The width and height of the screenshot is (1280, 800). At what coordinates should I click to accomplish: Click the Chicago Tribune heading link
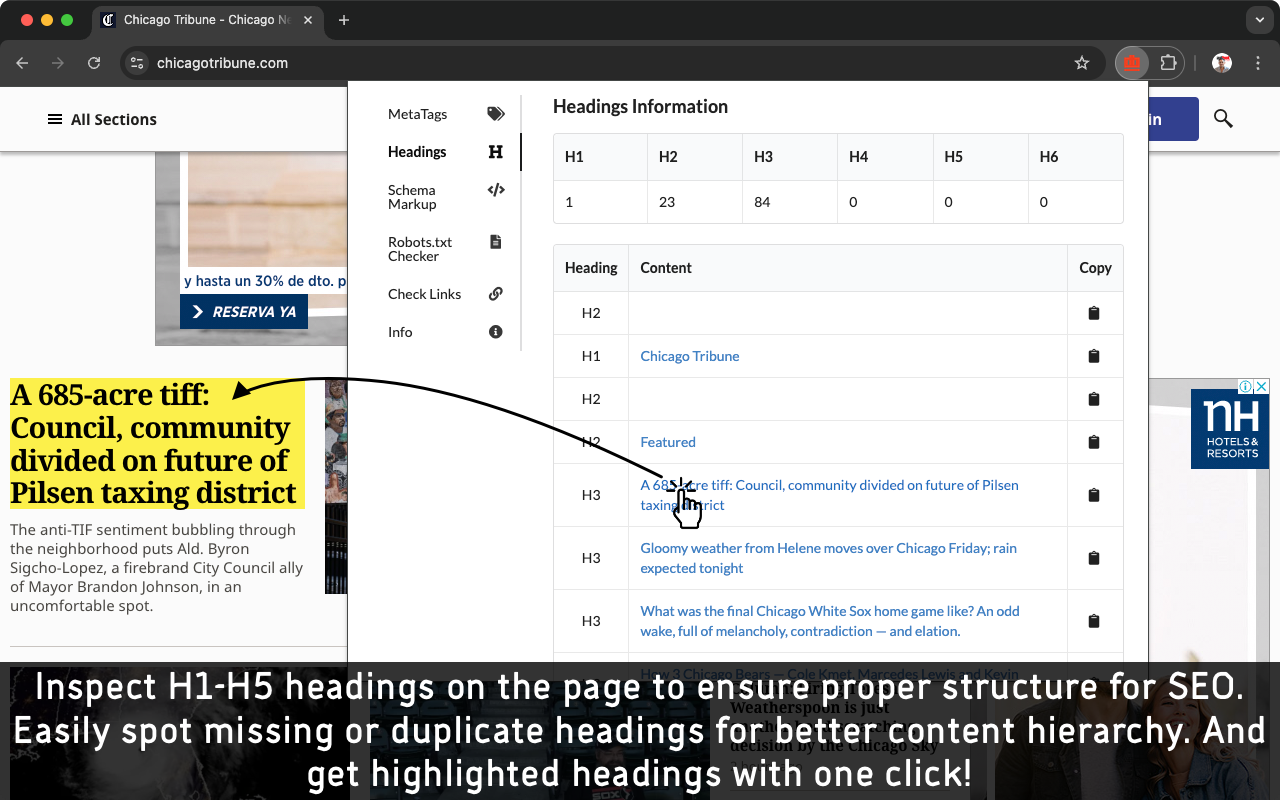click(690, 356)
